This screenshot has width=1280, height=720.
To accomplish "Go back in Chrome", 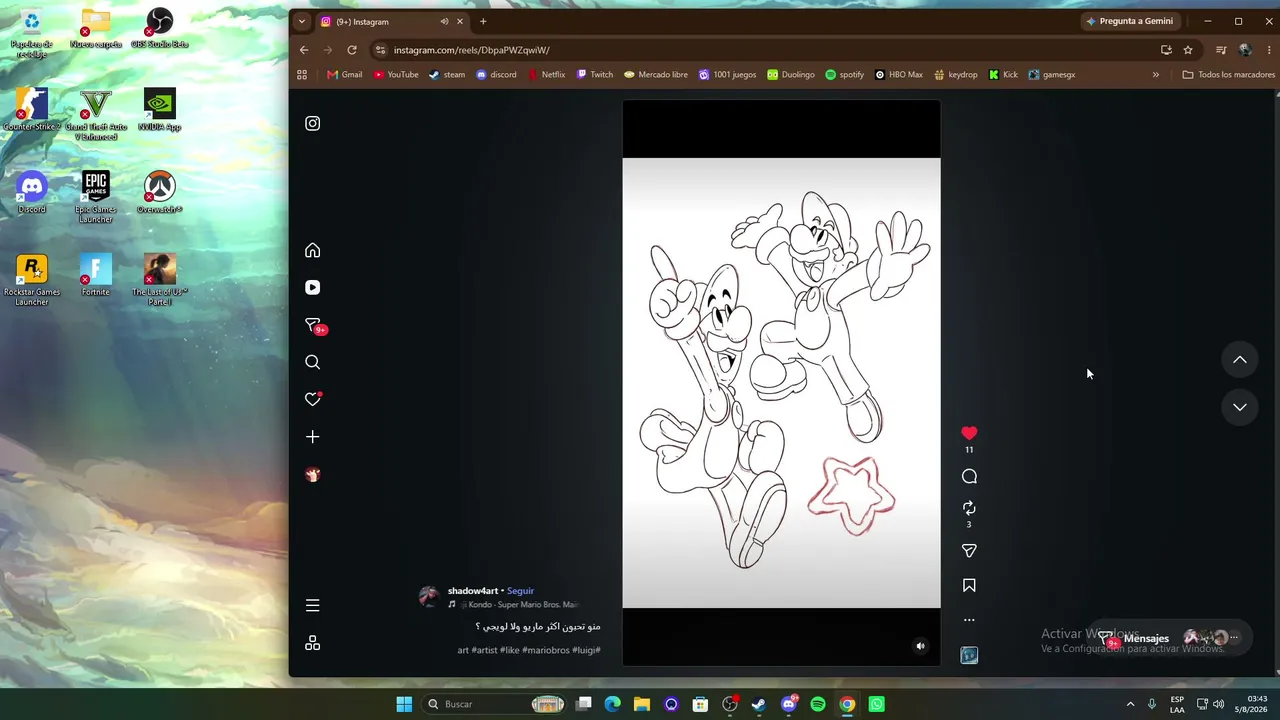I will (x=304, y=50).
